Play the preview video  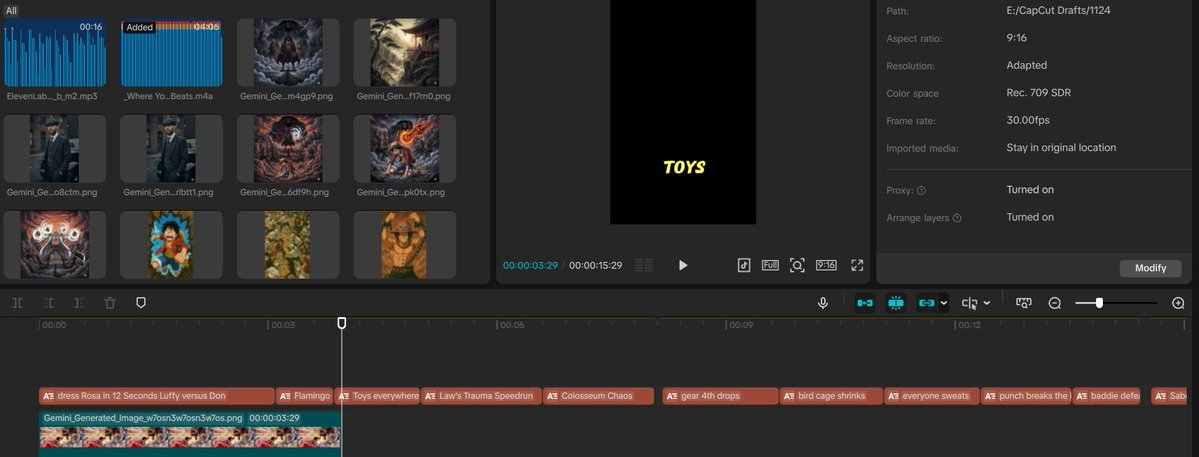[x=683, y=265]
